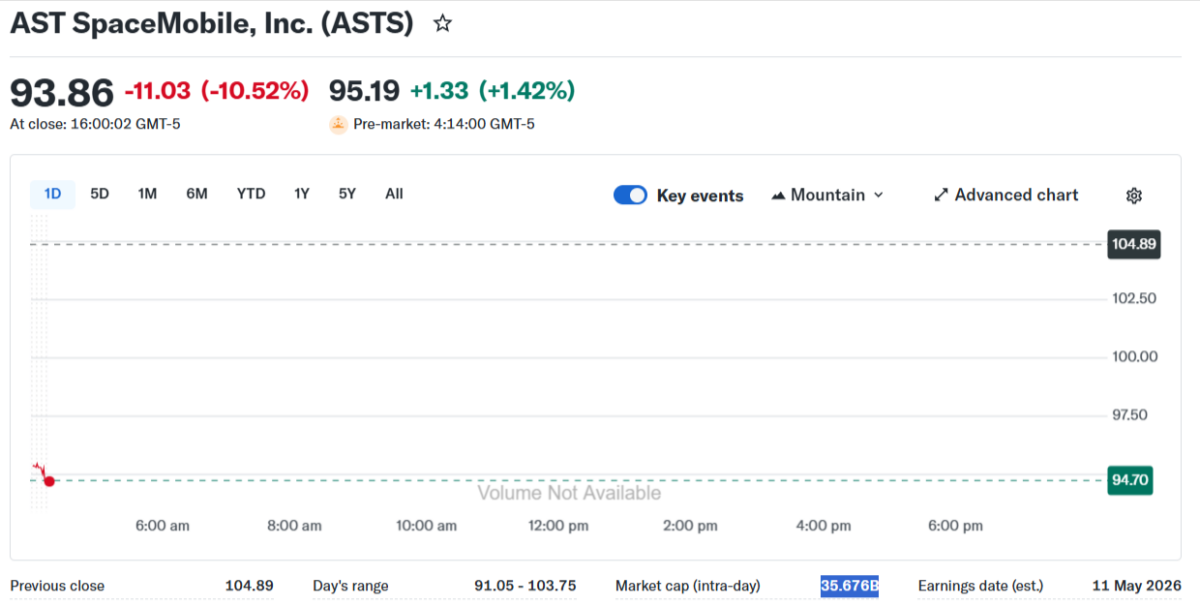Add ASTS to watchlist via star icon
This screenshot has height=607, width=1200.
coord(442,22)
